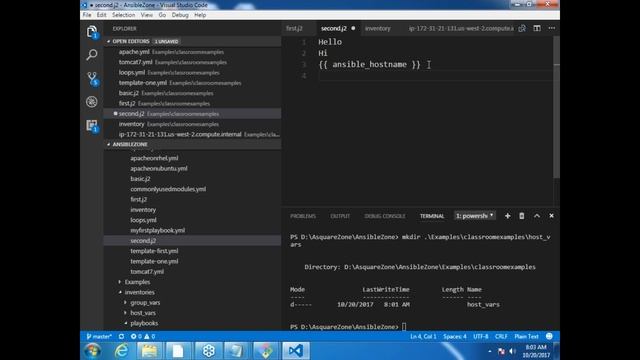Click CRLF line ending selector
Viewport: 640px width, 360px height.
(x=501, y=336)
